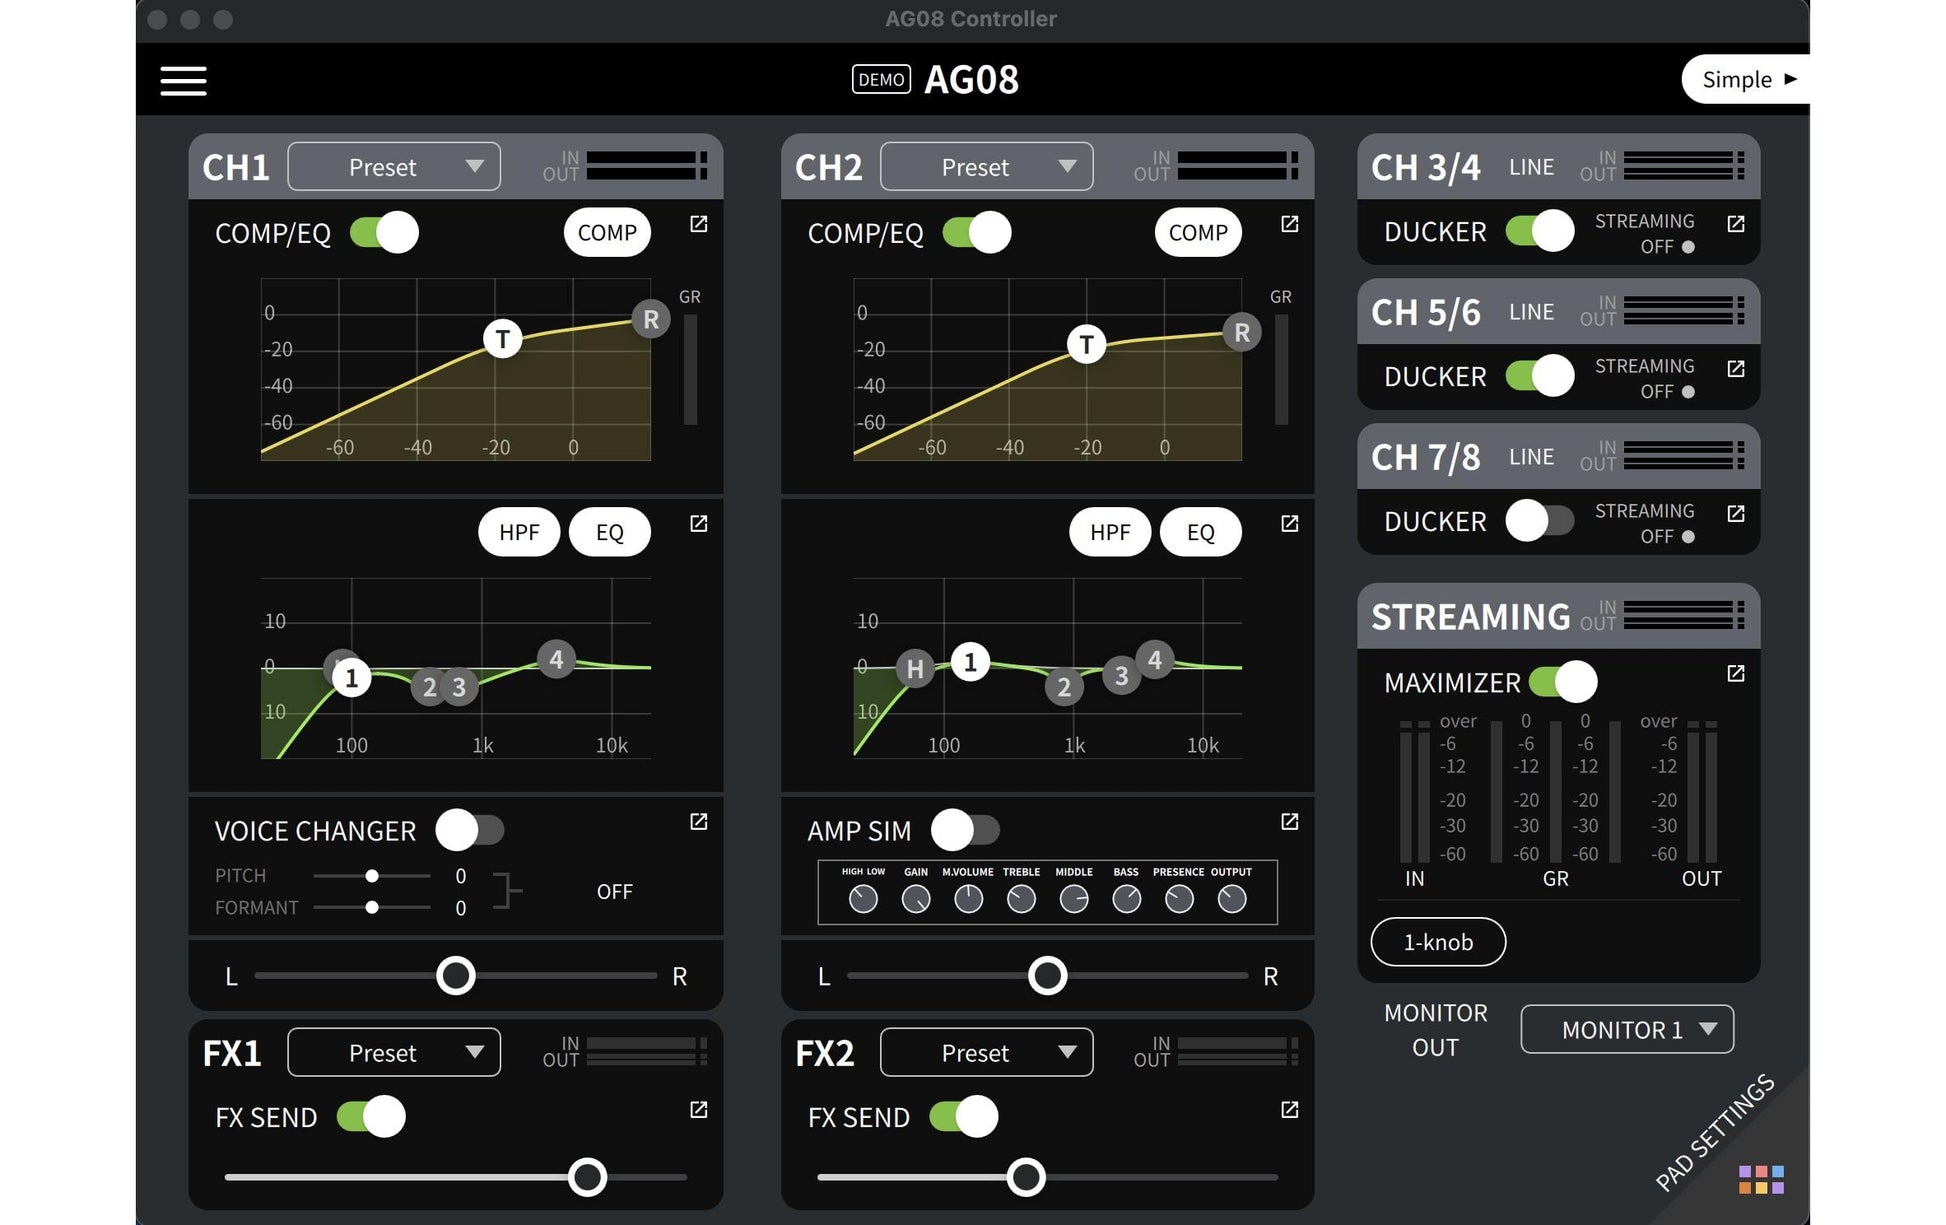Image resolution: width=1946 pixels, height=1225 pixels.
Task: Select CH2 compressor ratio R handle
Action: (1242, 332)
